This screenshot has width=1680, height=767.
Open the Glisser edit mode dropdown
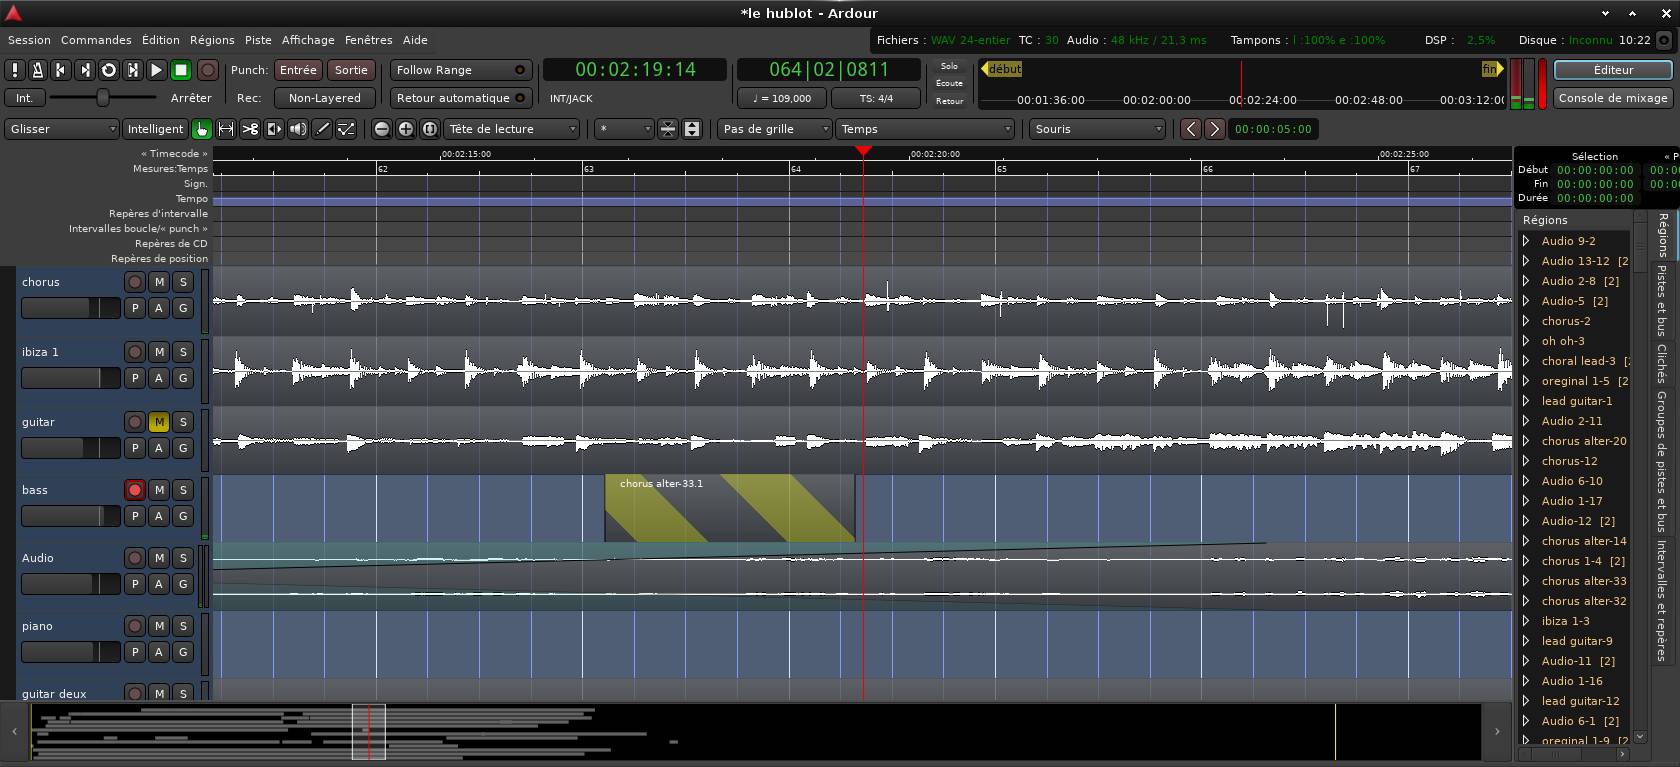click(x=63, y=129)
